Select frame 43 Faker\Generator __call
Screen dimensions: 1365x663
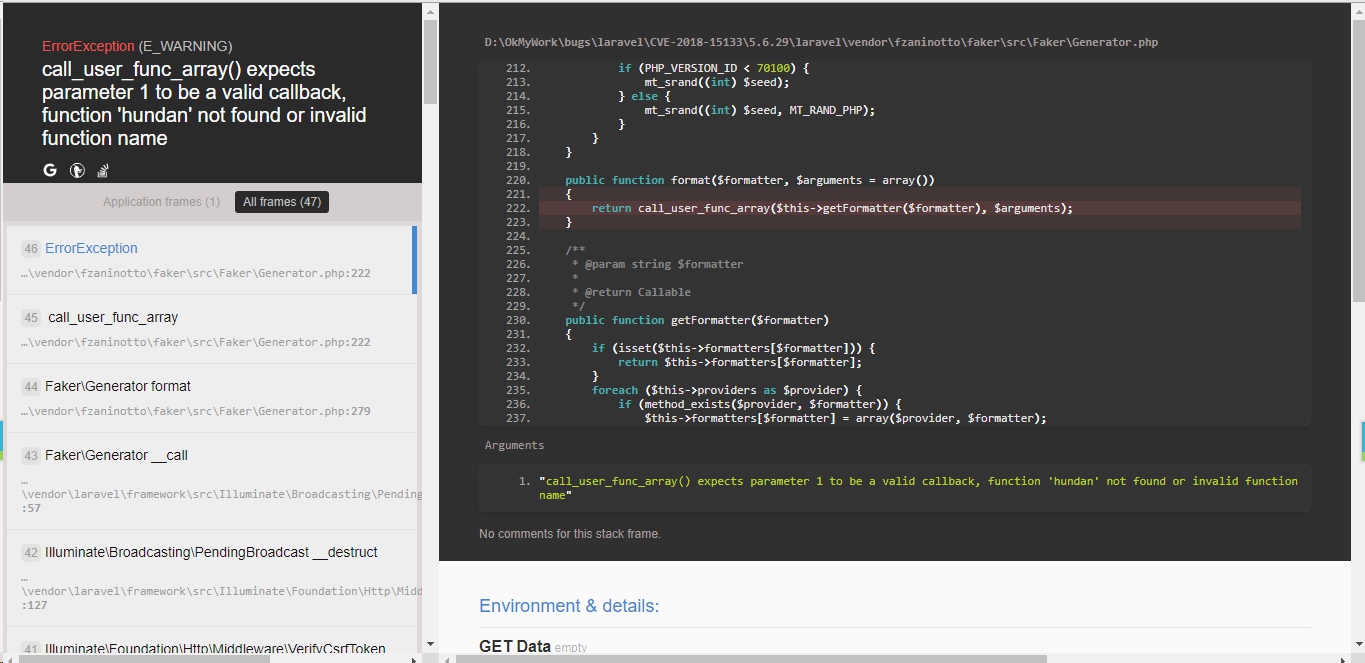[x=210, y=481]
